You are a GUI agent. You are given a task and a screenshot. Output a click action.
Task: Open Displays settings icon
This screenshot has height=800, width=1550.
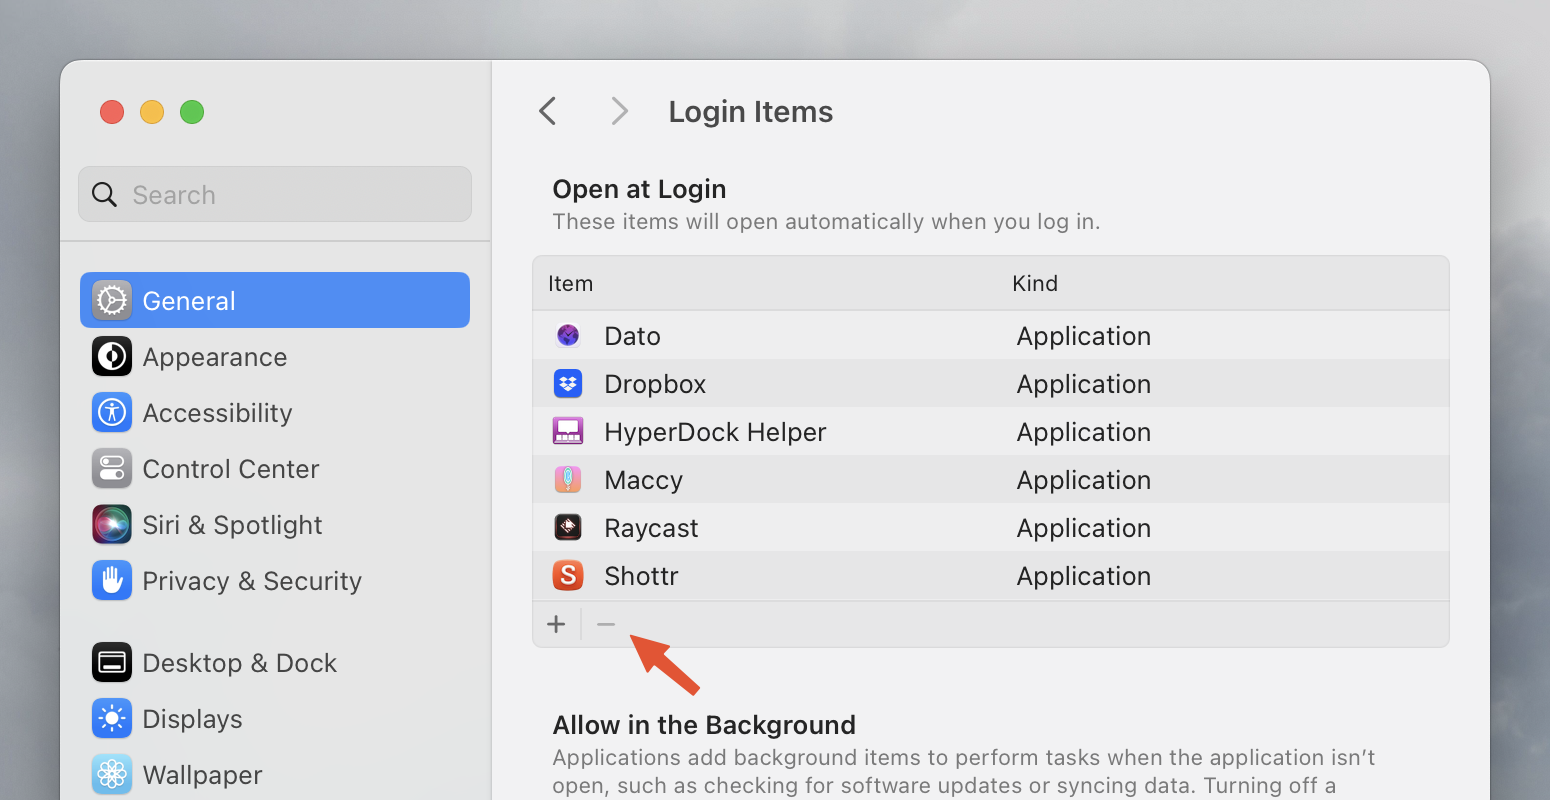112,719
